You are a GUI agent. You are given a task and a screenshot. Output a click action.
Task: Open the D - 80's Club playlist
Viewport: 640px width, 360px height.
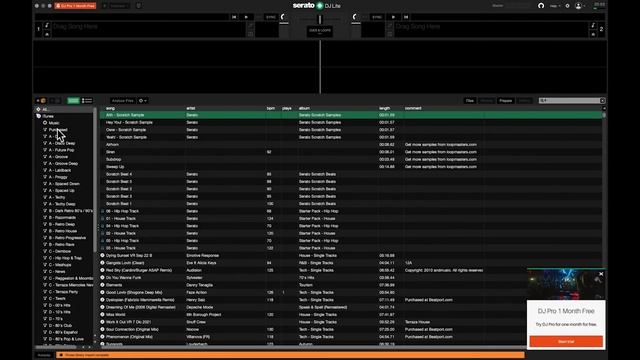(60, 325)
